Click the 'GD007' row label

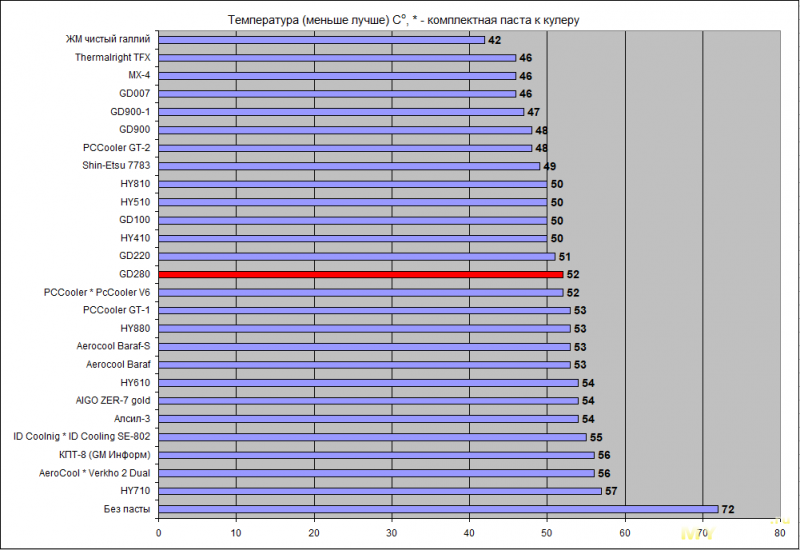(135, 93)
